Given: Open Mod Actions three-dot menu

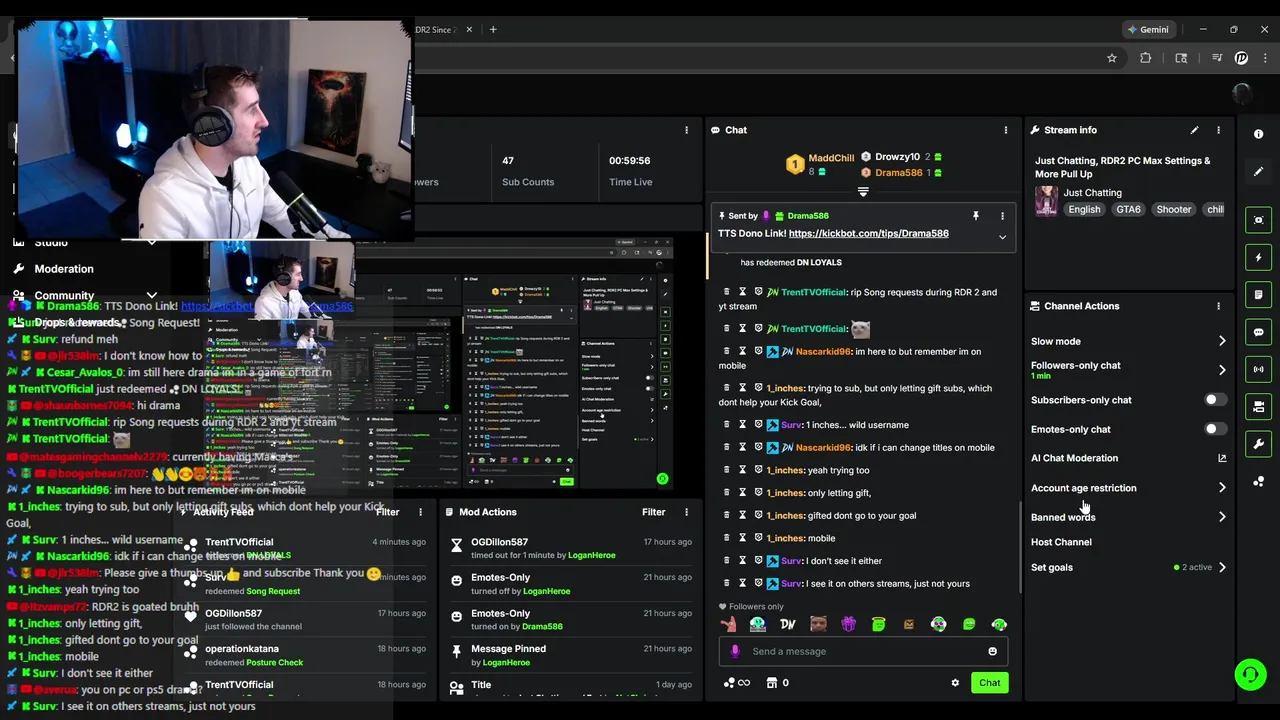Looking at the screenshot, I should [686, 512].
